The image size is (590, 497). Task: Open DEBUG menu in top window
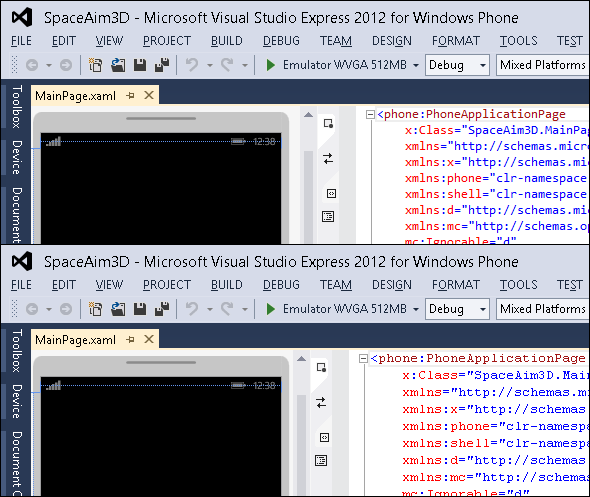[281, 41]
